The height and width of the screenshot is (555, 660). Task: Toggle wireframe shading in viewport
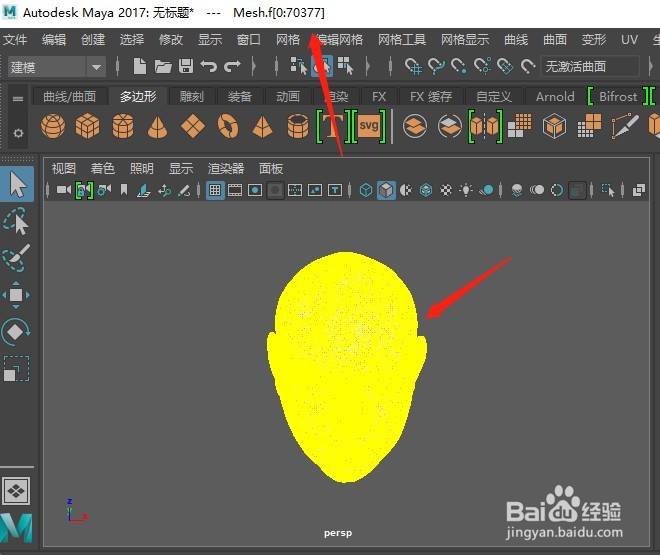pyautogui.click(x=366, y=191)
